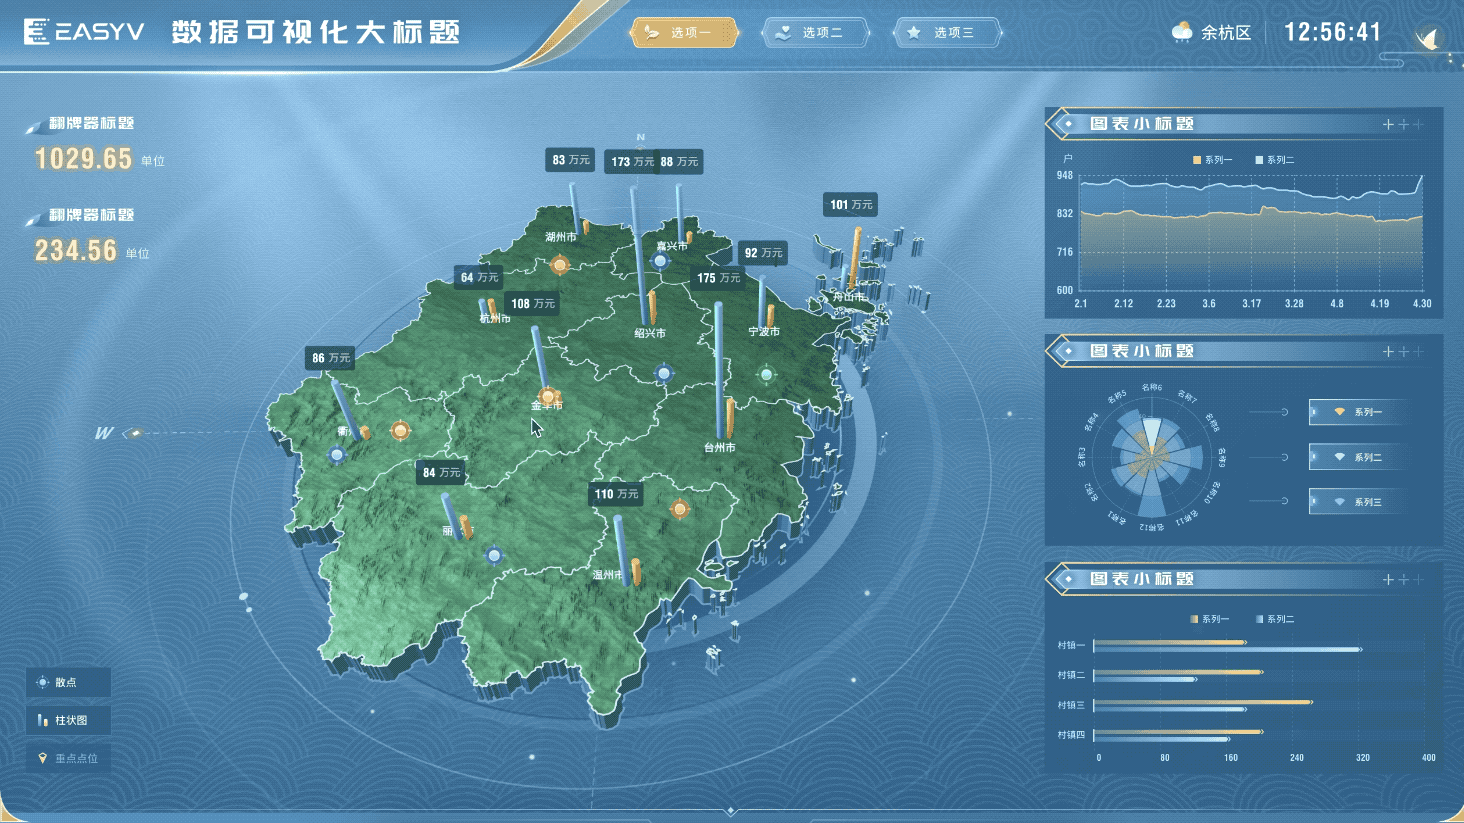
Task: Click the 数据可视化大标题 dashboard title
Action: [x=316, y=32]
